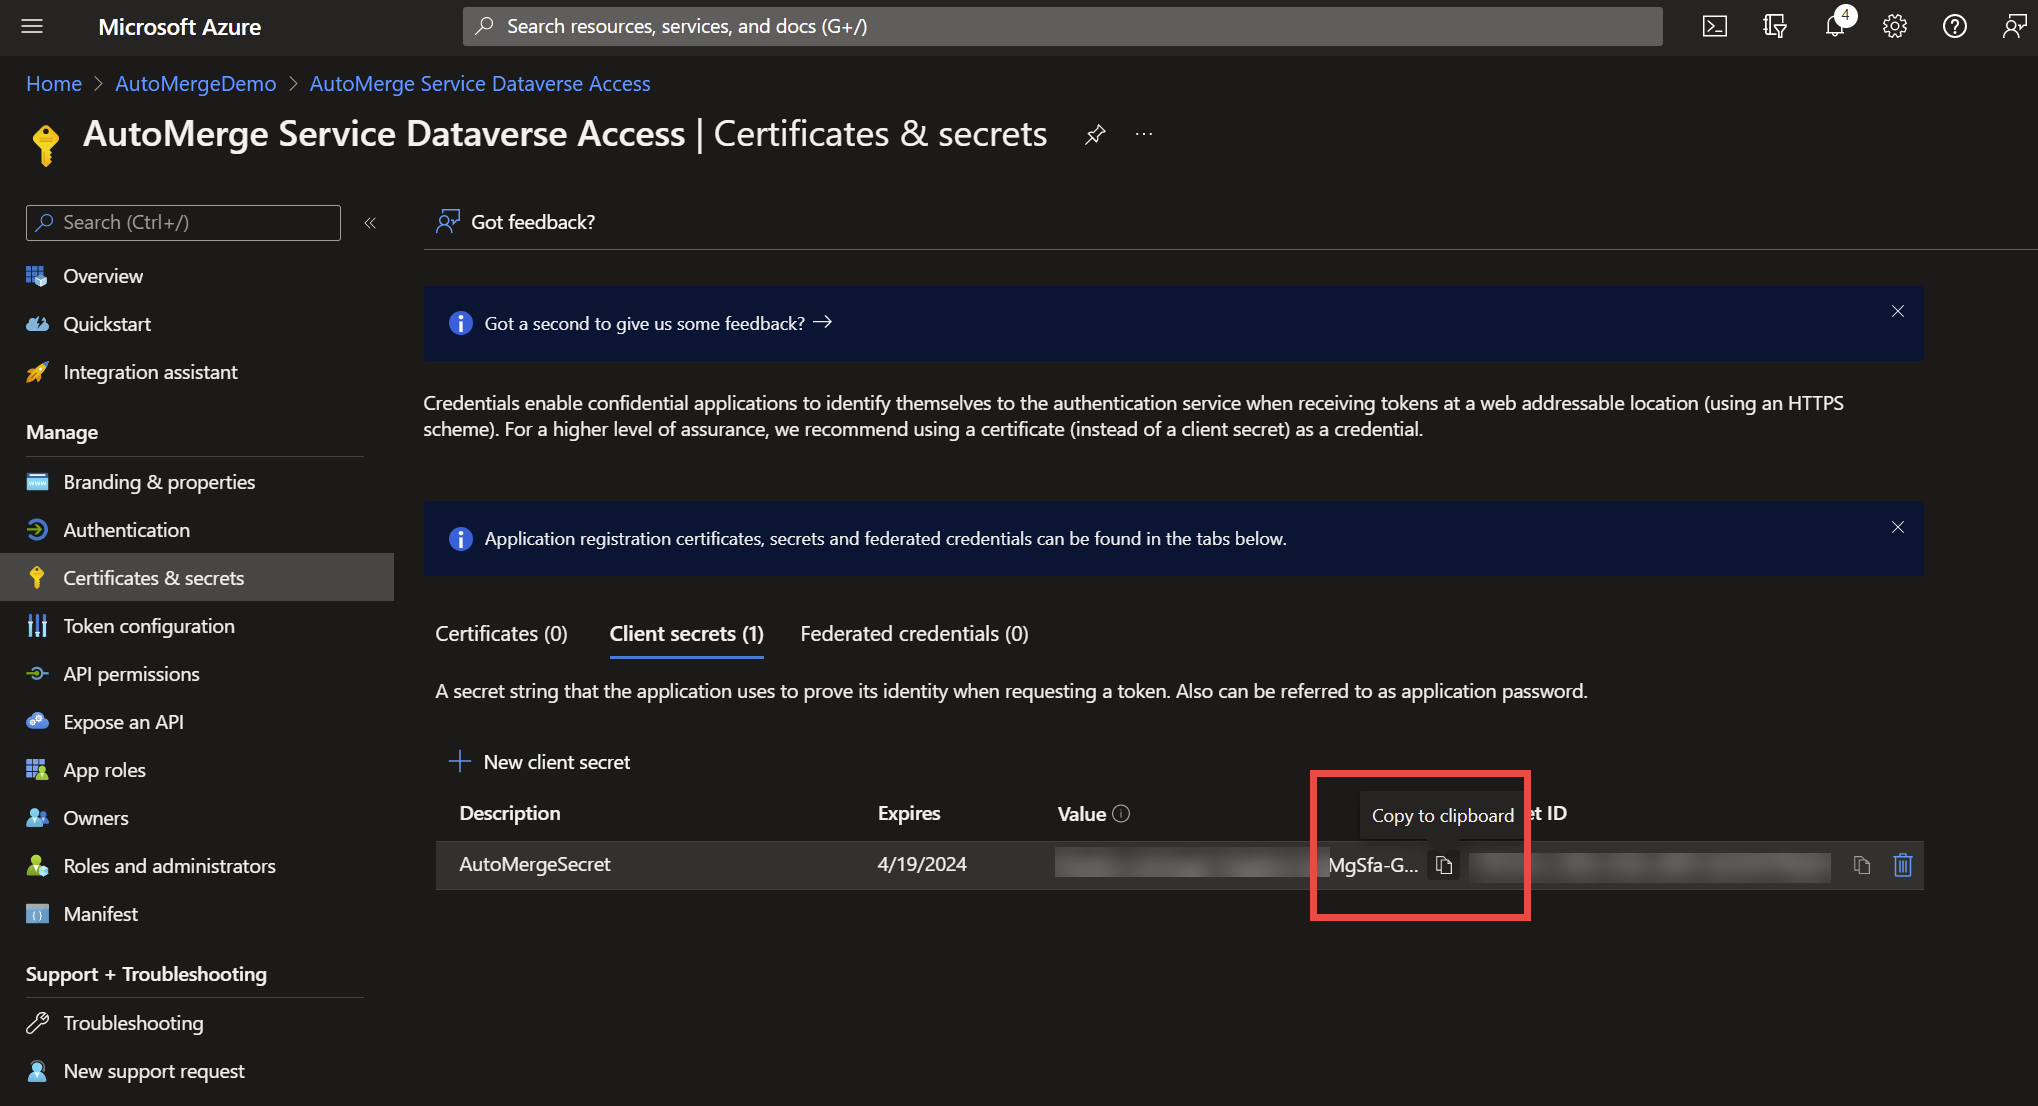The height and width of the screenshot is (1106, 2038).
Task: Focus the global search resources box
Action: tap(1062, 27)
